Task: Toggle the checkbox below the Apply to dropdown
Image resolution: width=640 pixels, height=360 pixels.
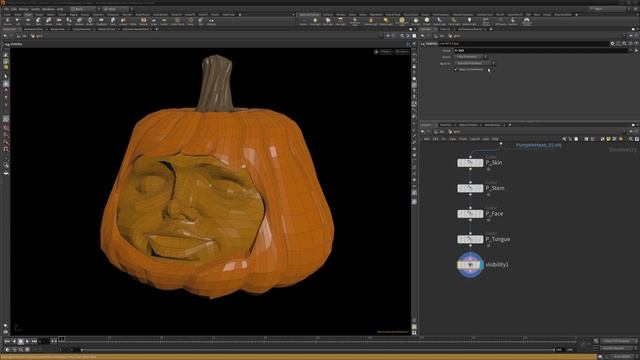Action: pos(456,69)
